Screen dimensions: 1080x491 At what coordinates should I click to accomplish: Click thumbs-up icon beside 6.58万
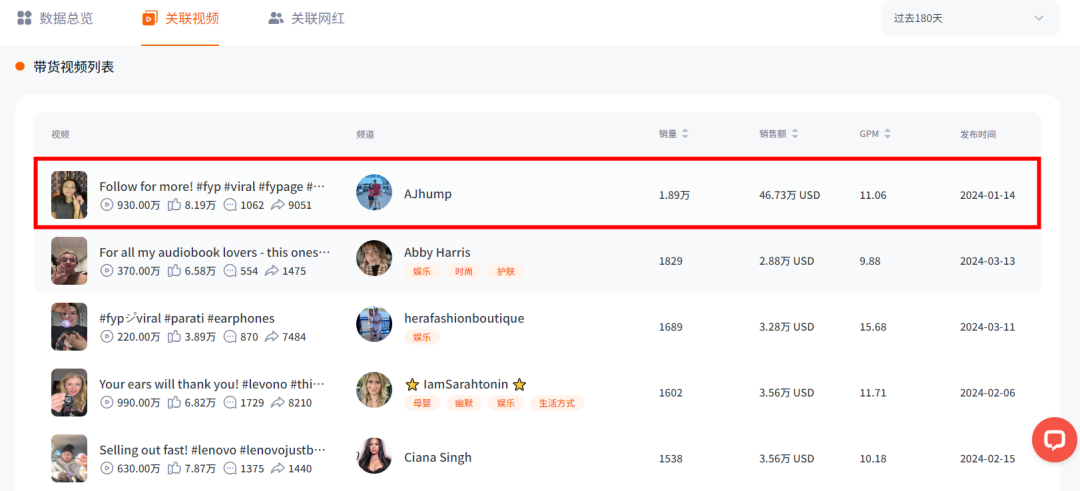(x=174, y=271)
